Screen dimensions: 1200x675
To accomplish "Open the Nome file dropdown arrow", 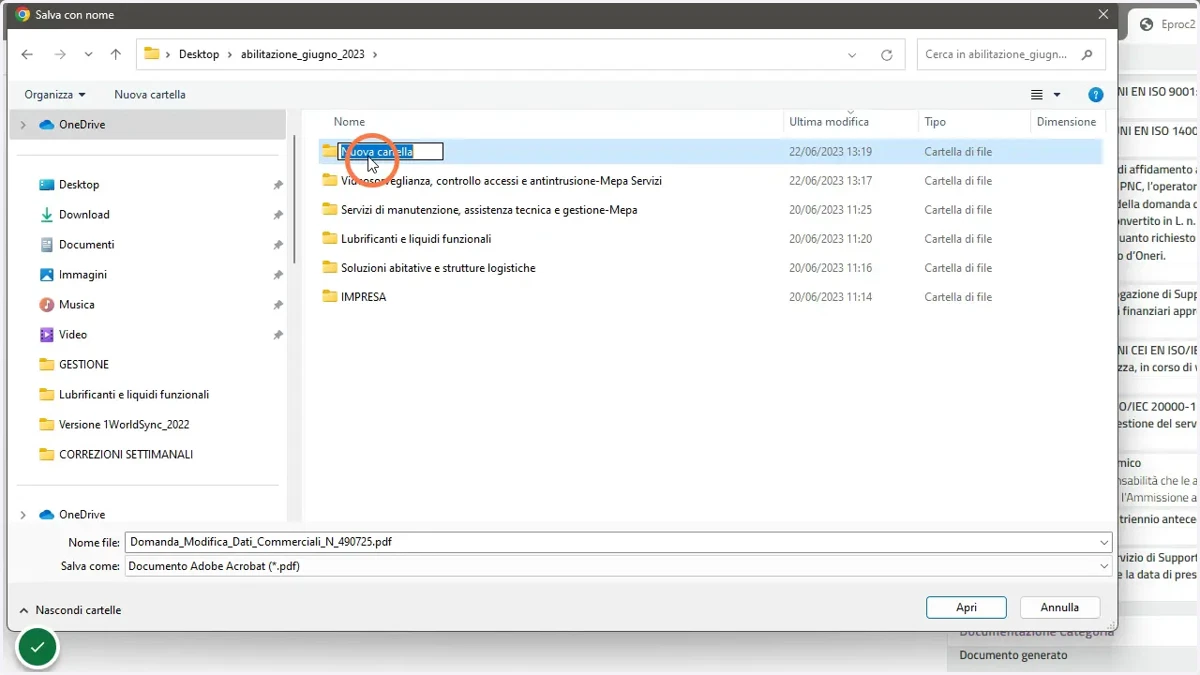I will pyautogui.click(x=1104, y=542).
